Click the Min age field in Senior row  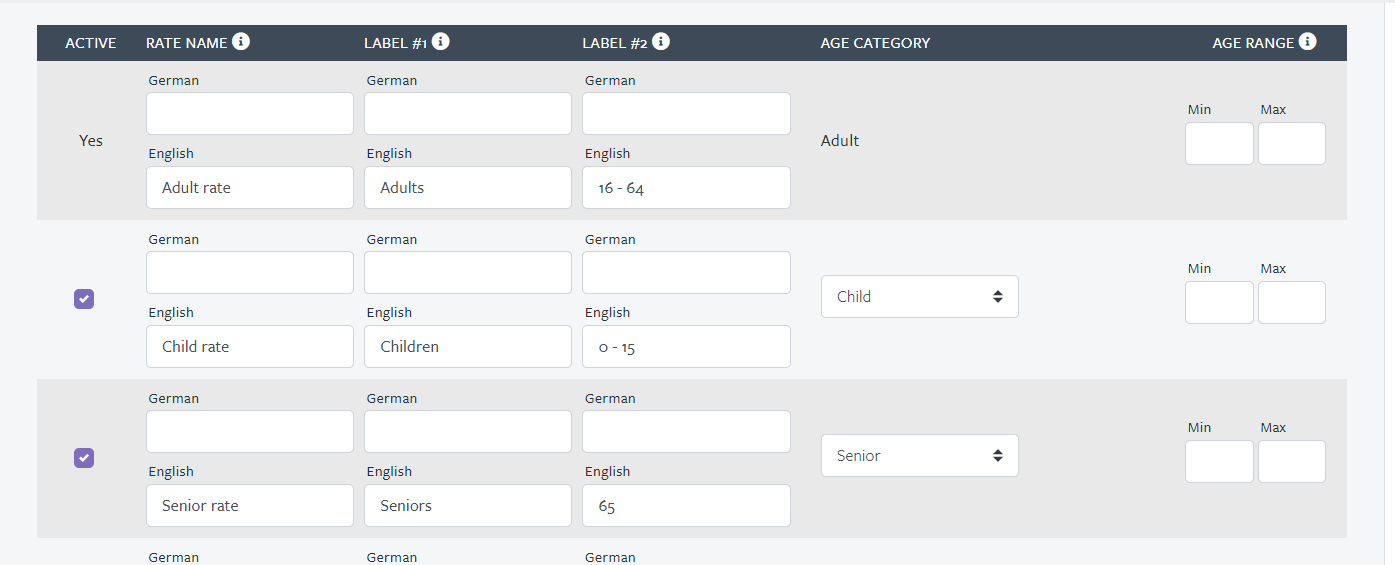pos(1219,462)
